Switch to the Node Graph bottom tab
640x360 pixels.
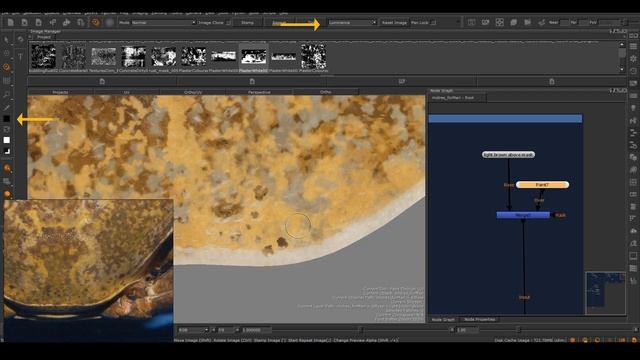point(443,320)
